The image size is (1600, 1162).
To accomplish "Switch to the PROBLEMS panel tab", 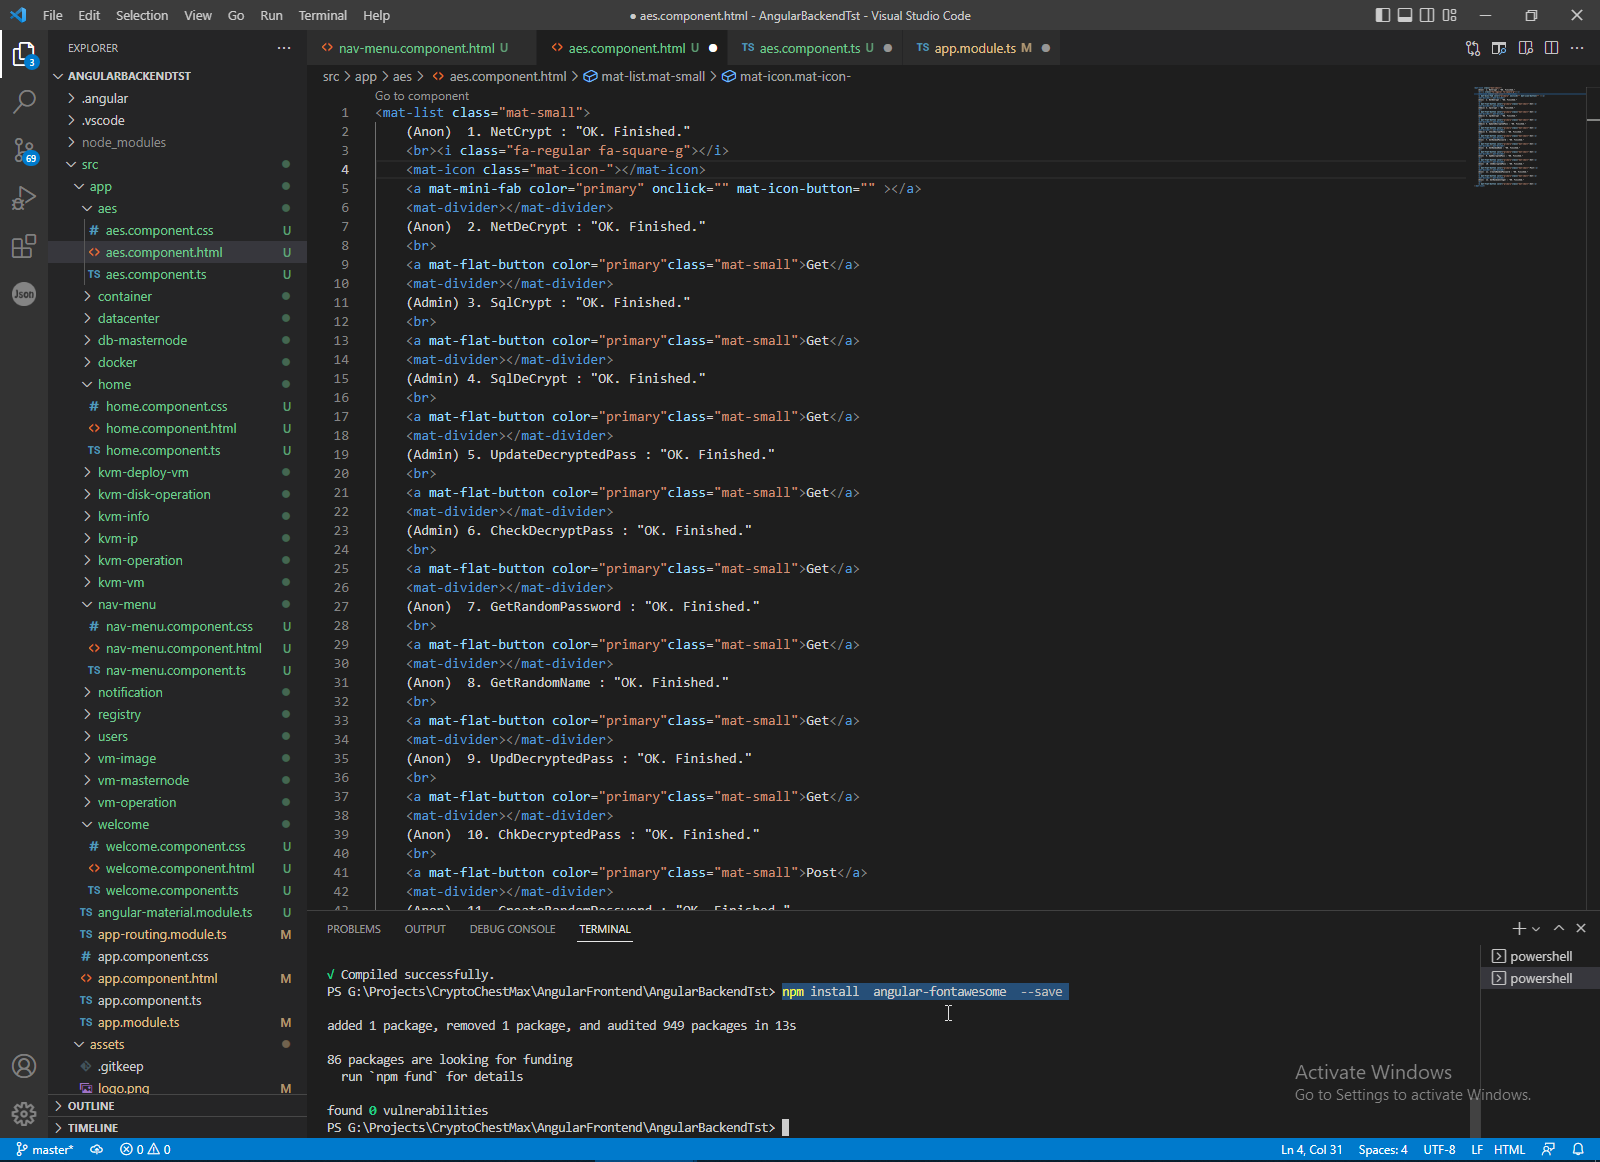I will click(354, 929).
